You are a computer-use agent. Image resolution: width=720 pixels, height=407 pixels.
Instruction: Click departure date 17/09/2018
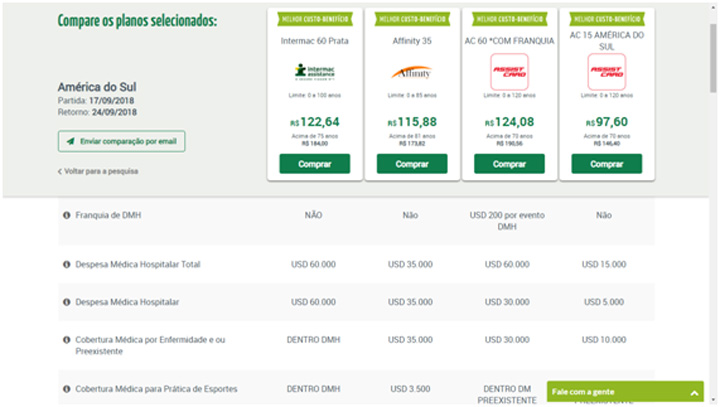pos(112,101)
